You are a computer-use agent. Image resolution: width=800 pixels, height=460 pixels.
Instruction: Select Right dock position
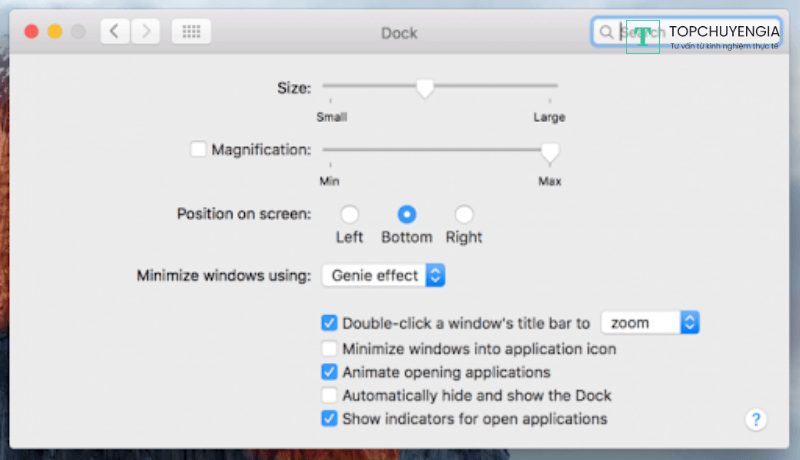(464, 214)
